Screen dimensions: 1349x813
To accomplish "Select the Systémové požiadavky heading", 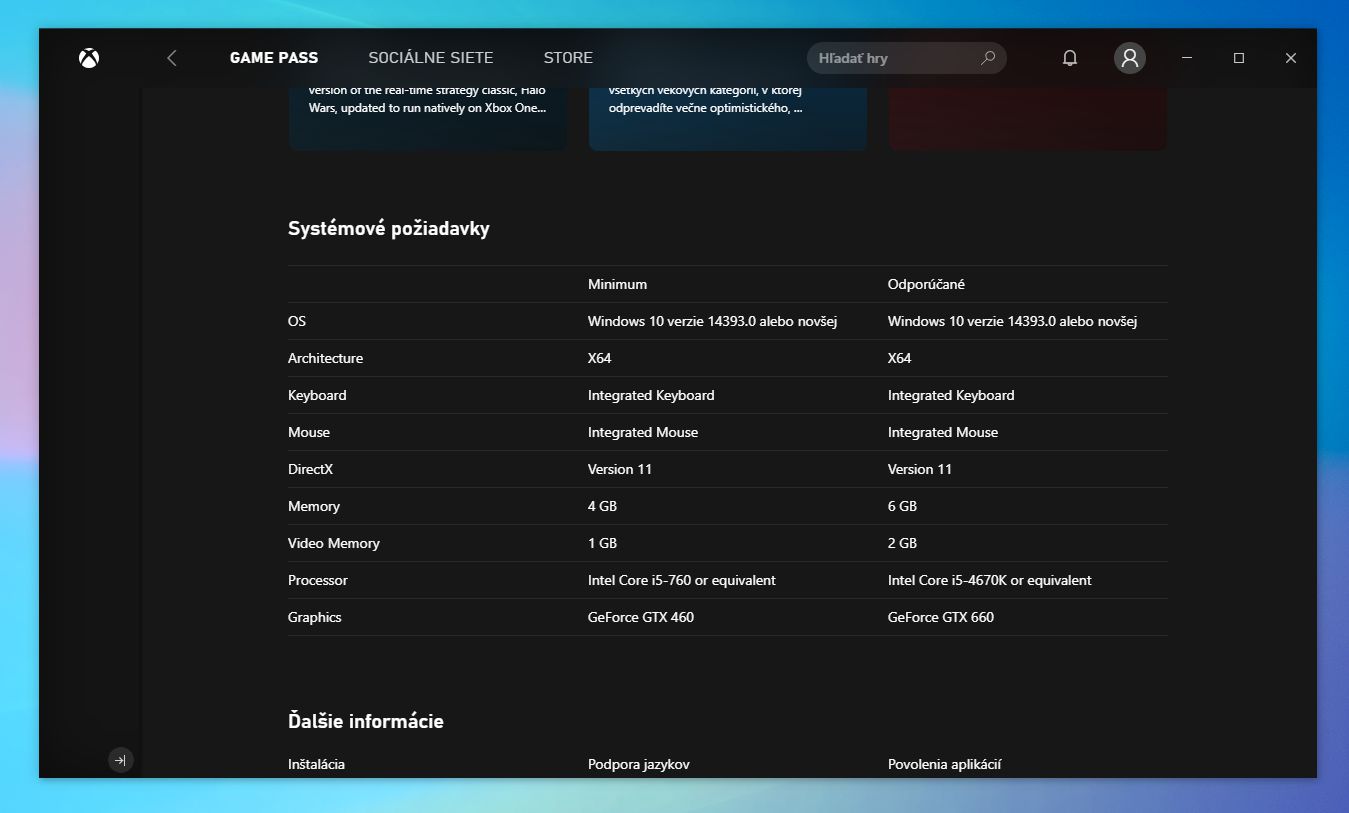I will tap(389, 228).
